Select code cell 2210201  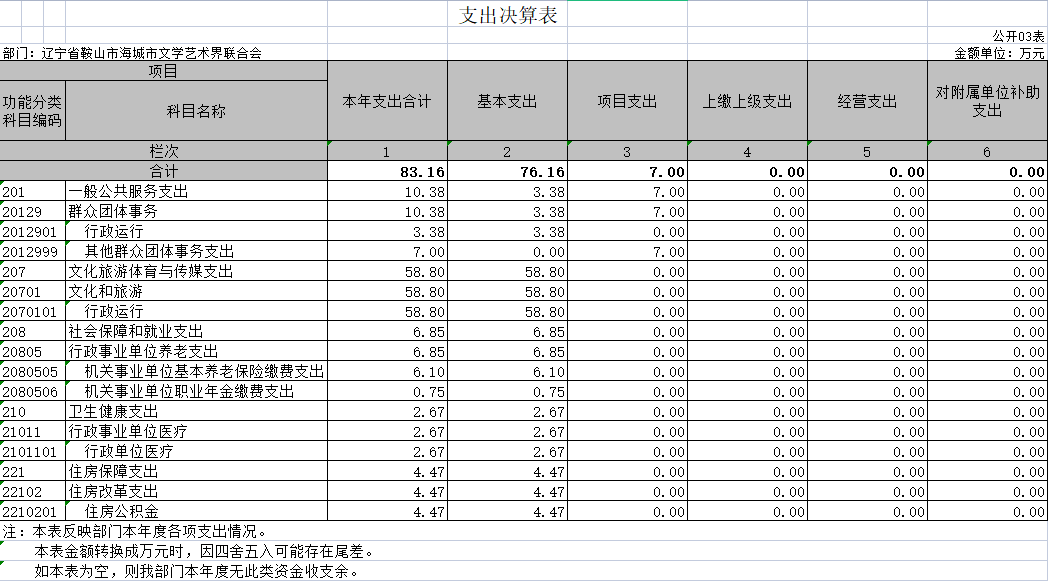pos(32,512)
